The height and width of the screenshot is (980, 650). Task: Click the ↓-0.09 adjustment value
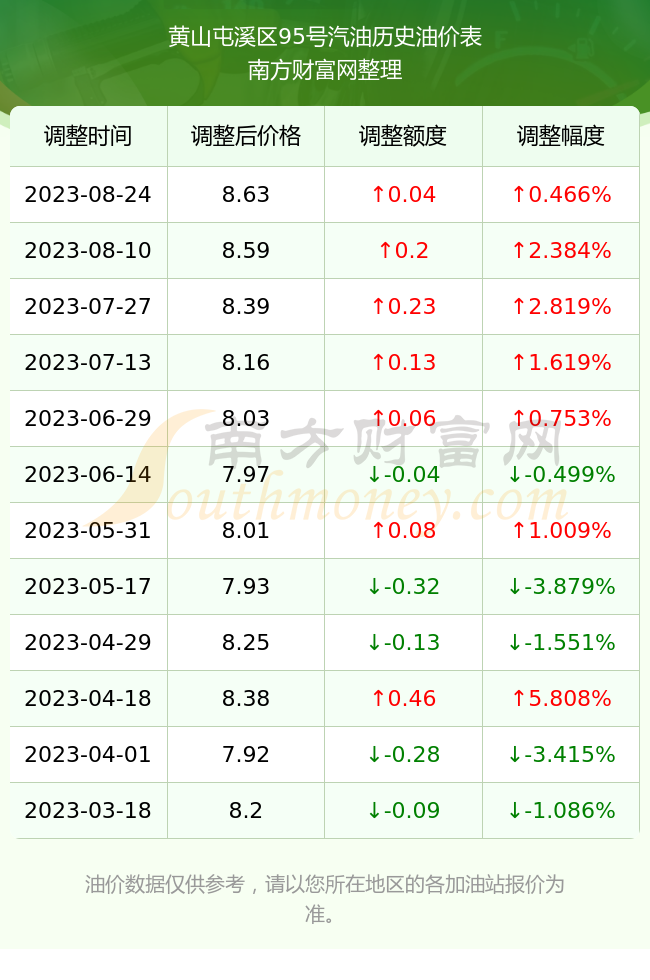(x=403, y=811)
